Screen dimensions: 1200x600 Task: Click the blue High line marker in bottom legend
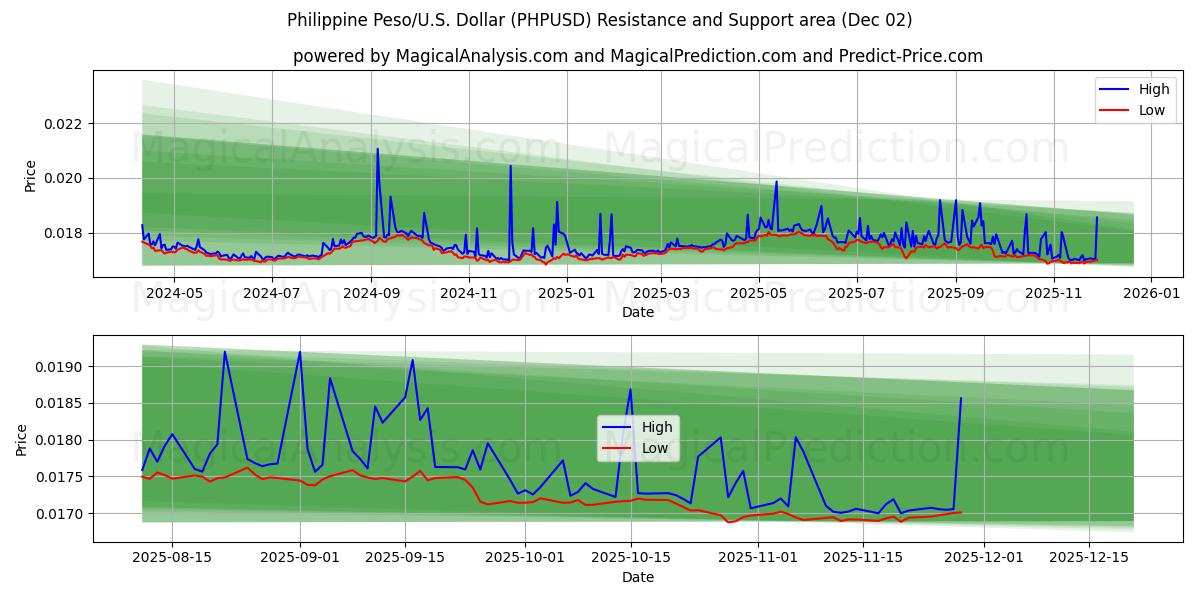(616, 427)
